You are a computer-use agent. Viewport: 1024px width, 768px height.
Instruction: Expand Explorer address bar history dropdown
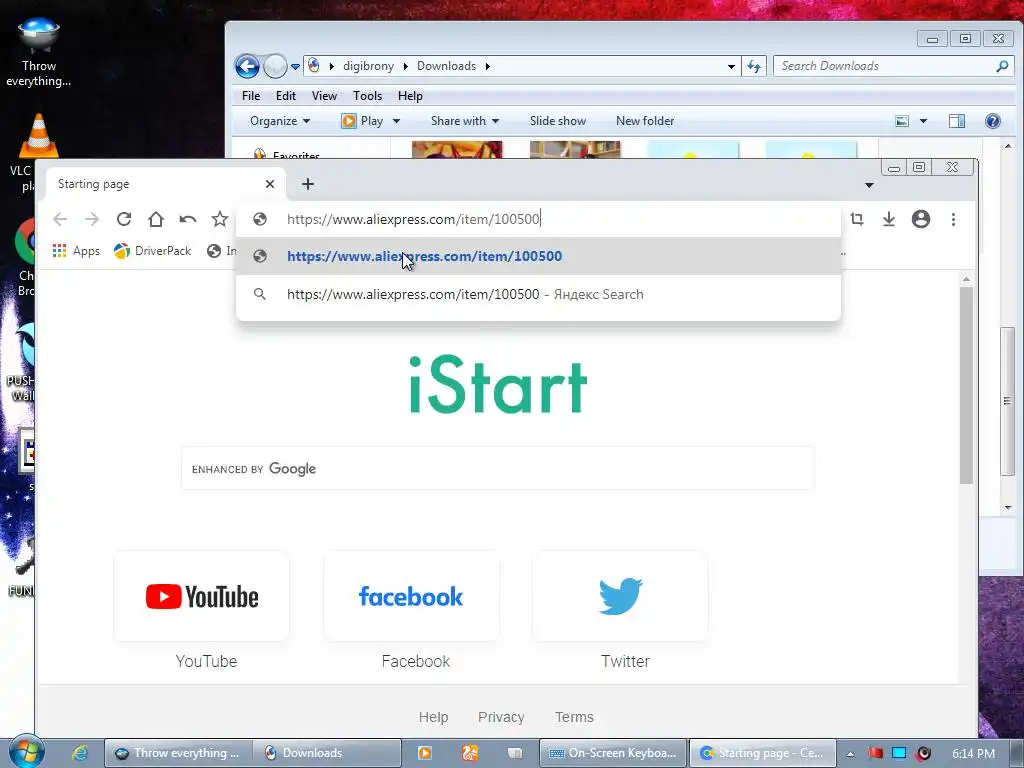tap(731, 66)
